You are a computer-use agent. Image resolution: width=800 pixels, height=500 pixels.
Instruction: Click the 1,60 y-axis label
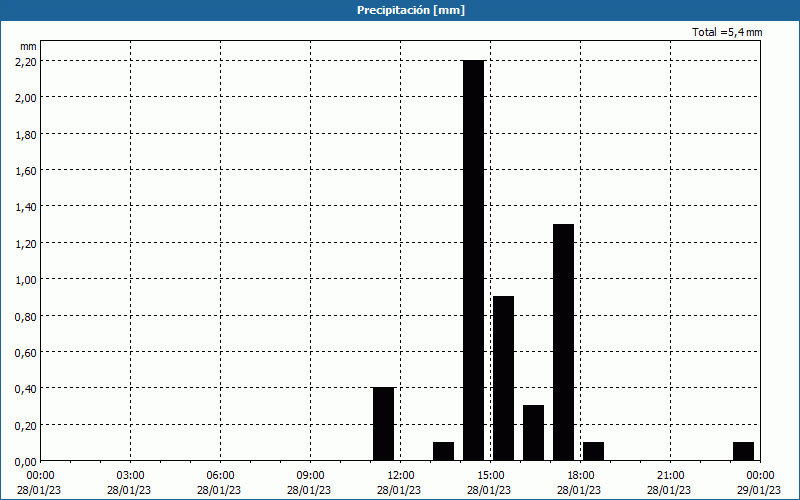pos(26,170)
